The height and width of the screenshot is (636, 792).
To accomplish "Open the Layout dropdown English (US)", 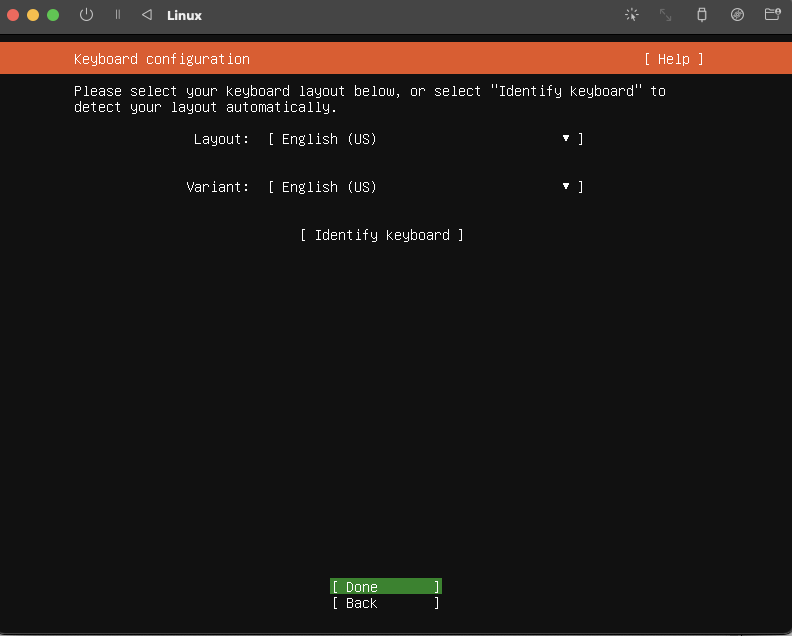I will (426, 139).
